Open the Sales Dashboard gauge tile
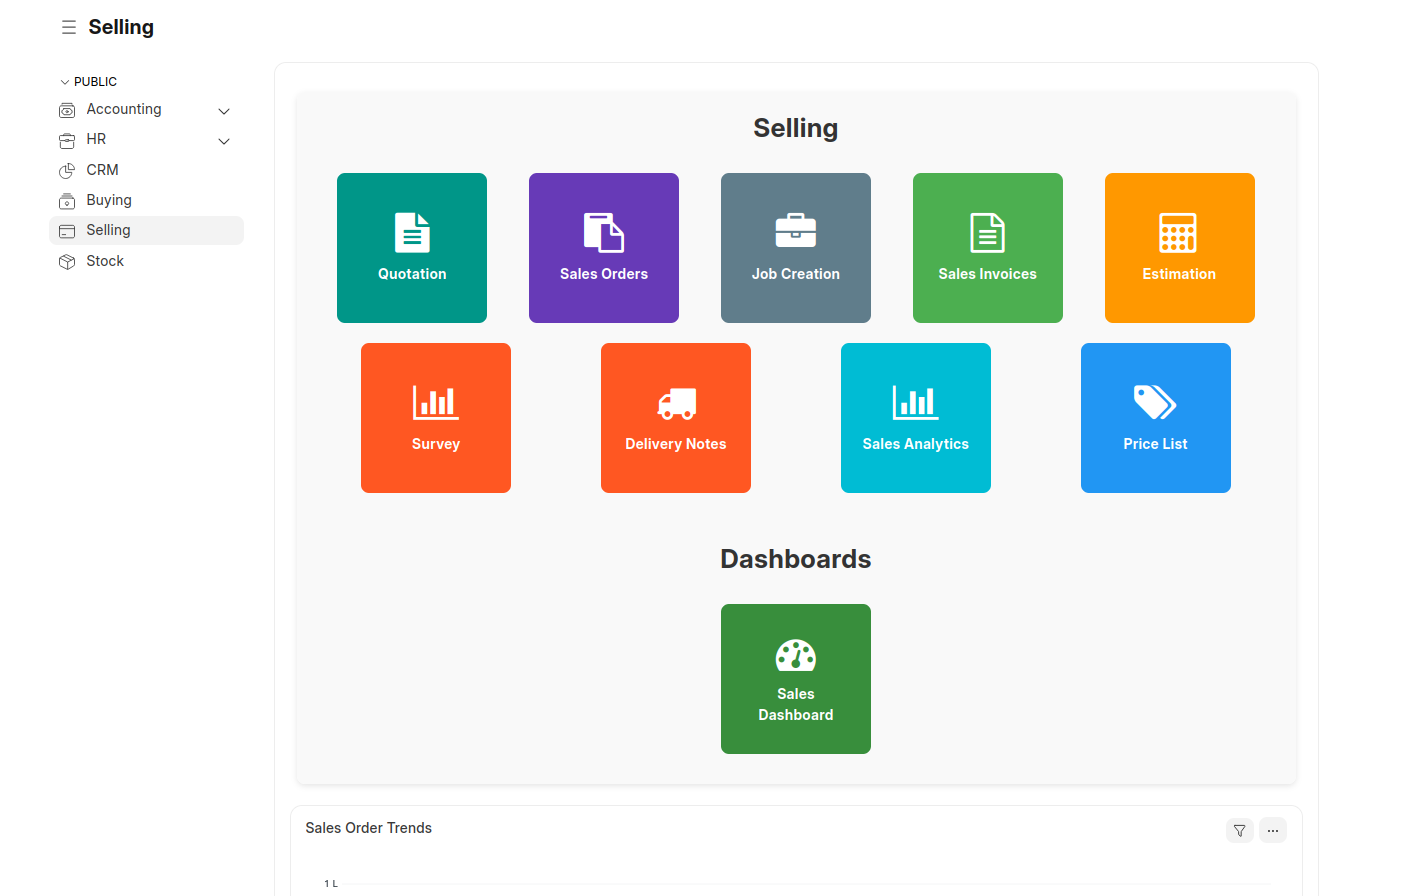Viewport: 1422px width, 896px height. (x=796, y=679)
